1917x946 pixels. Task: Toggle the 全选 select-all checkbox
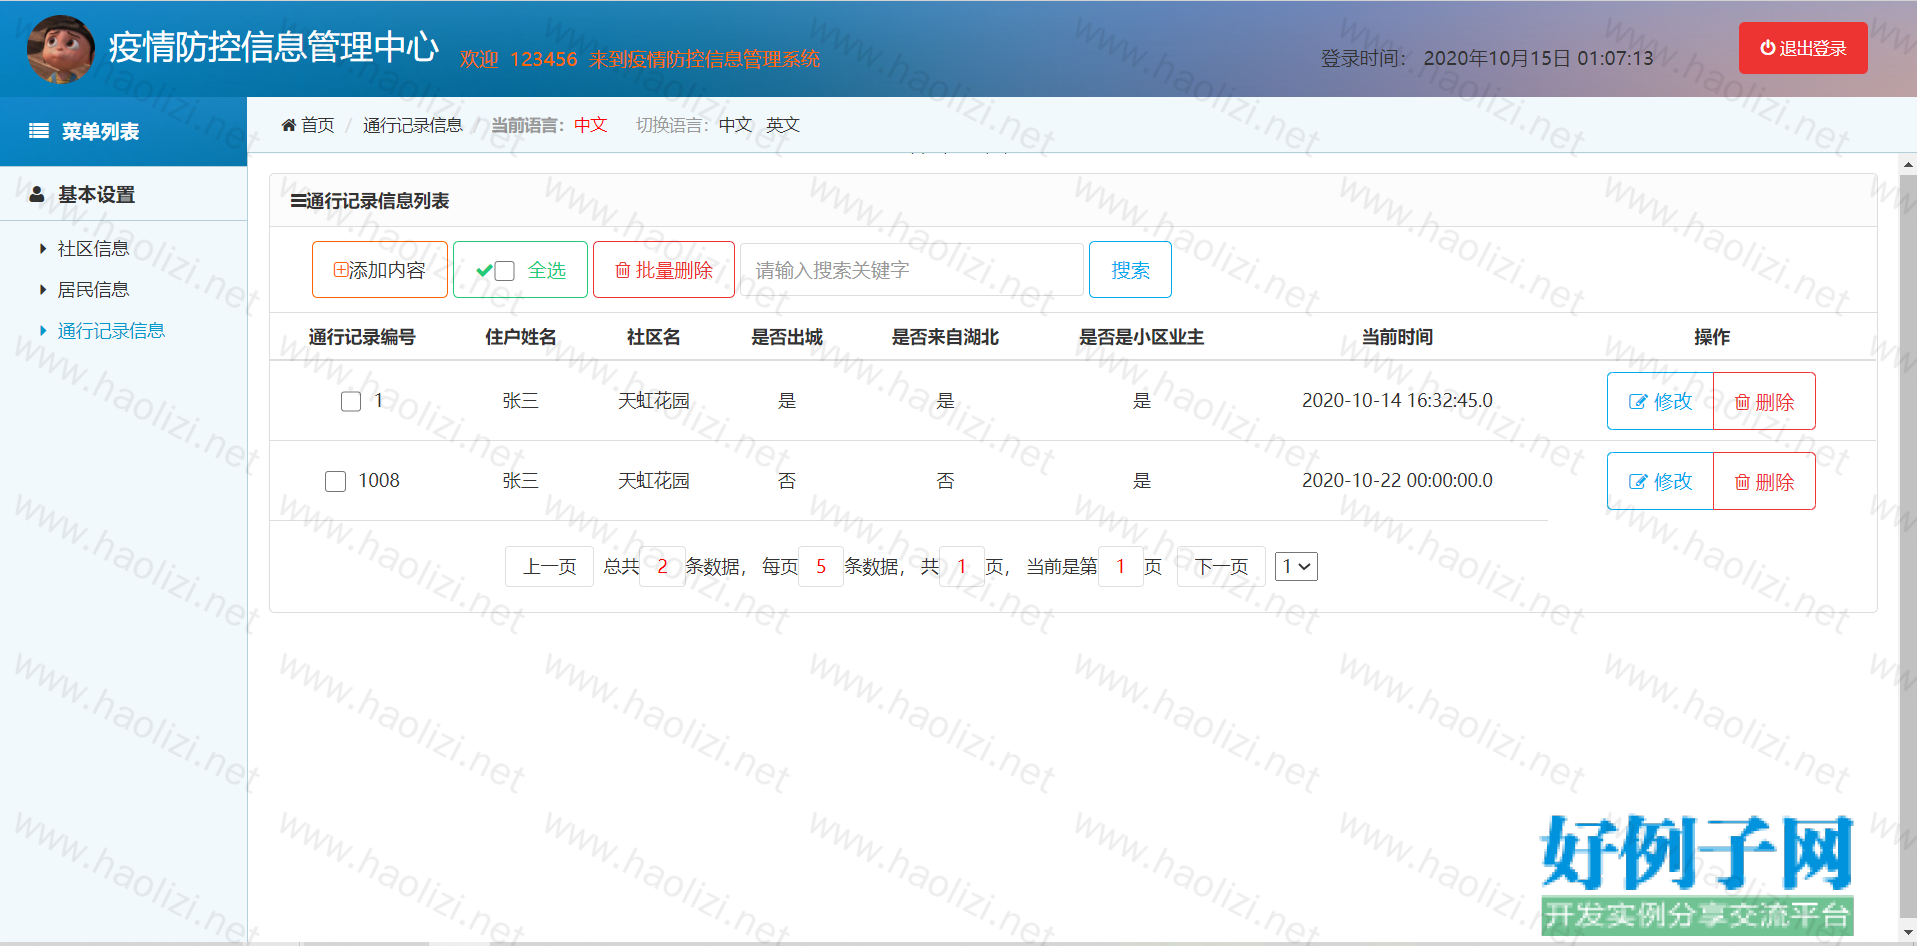click(505, 271)
